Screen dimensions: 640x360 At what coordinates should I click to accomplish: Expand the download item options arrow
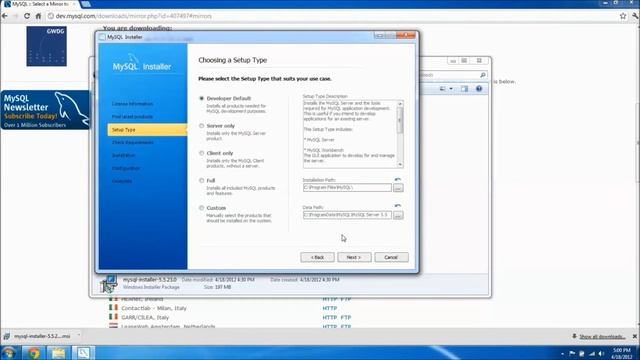point(78,336)
